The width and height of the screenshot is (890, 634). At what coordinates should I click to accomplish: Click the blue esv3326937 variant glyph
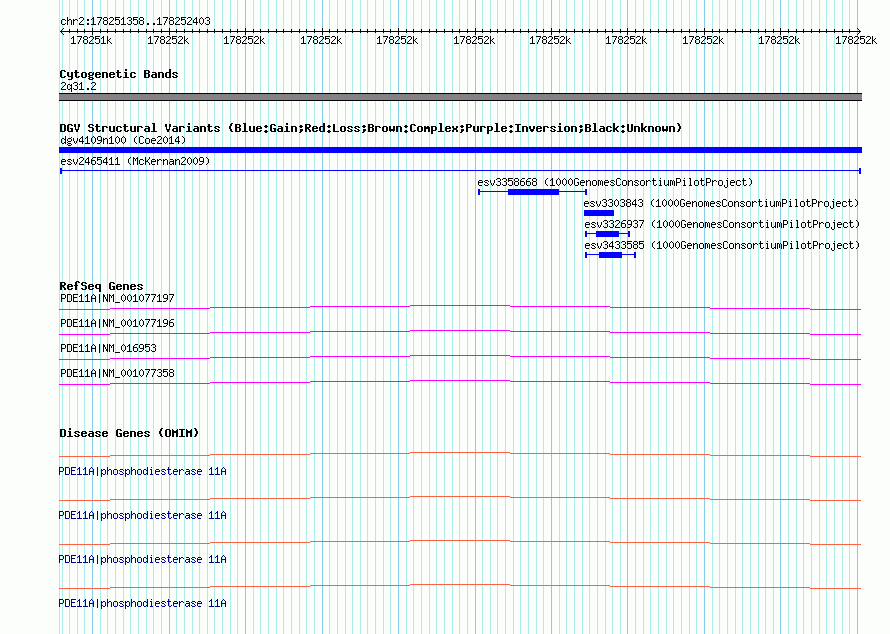607,234
